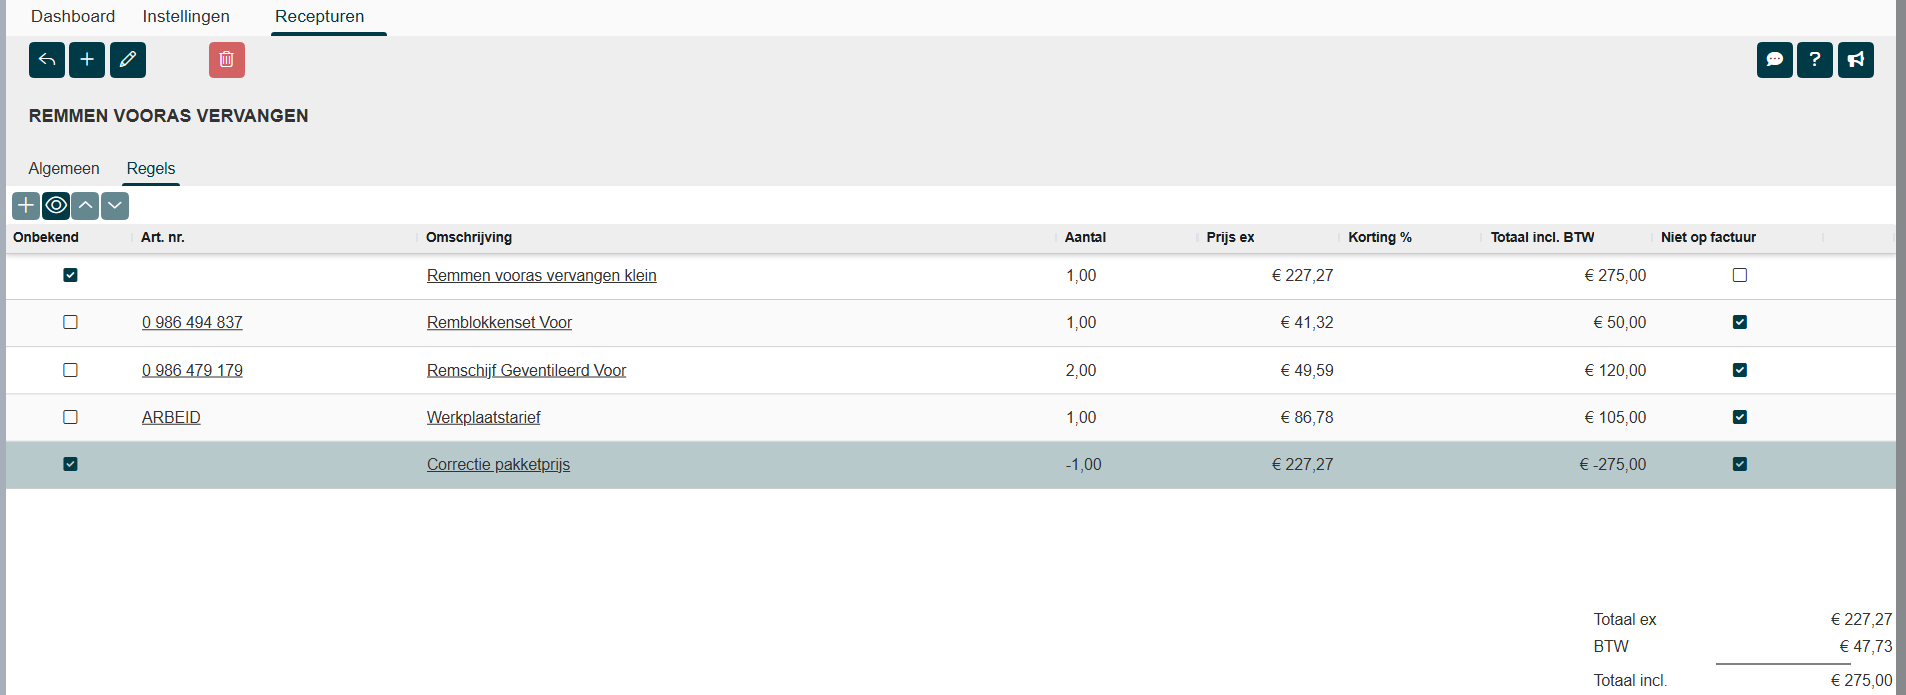The width and height of the screenshot is (1906, 695).
Task: Click the back arrow toolbar icon
Action: (47, 60)
